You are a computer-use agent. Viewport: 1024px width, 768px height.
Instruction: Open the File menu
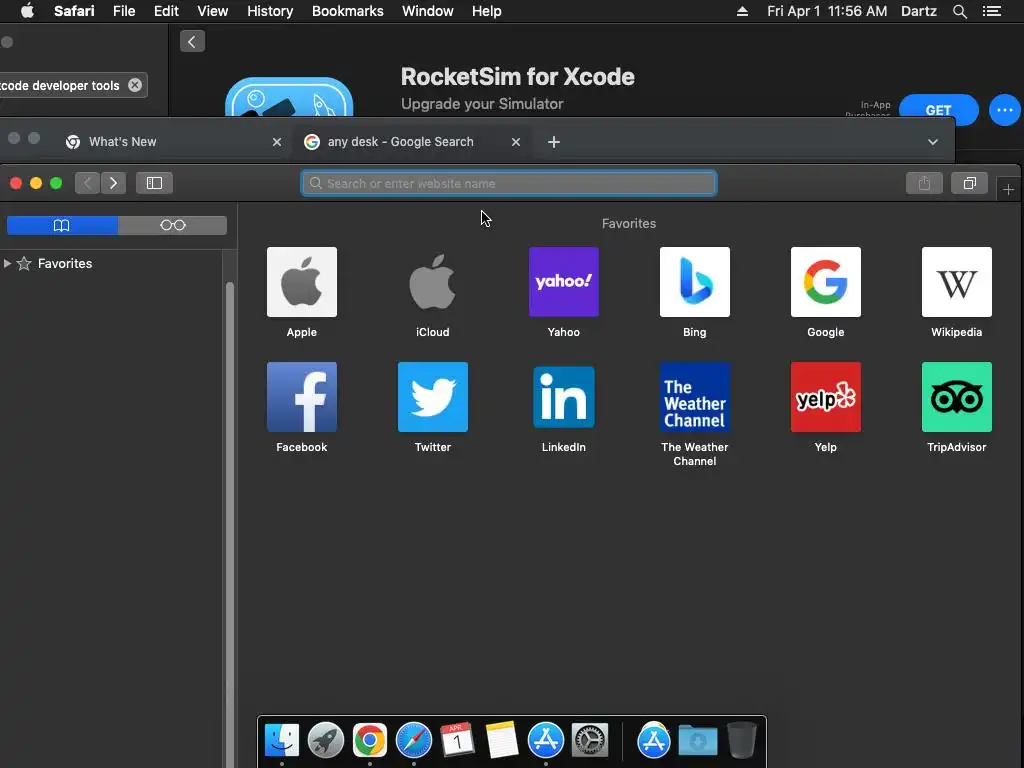point(123,11)
